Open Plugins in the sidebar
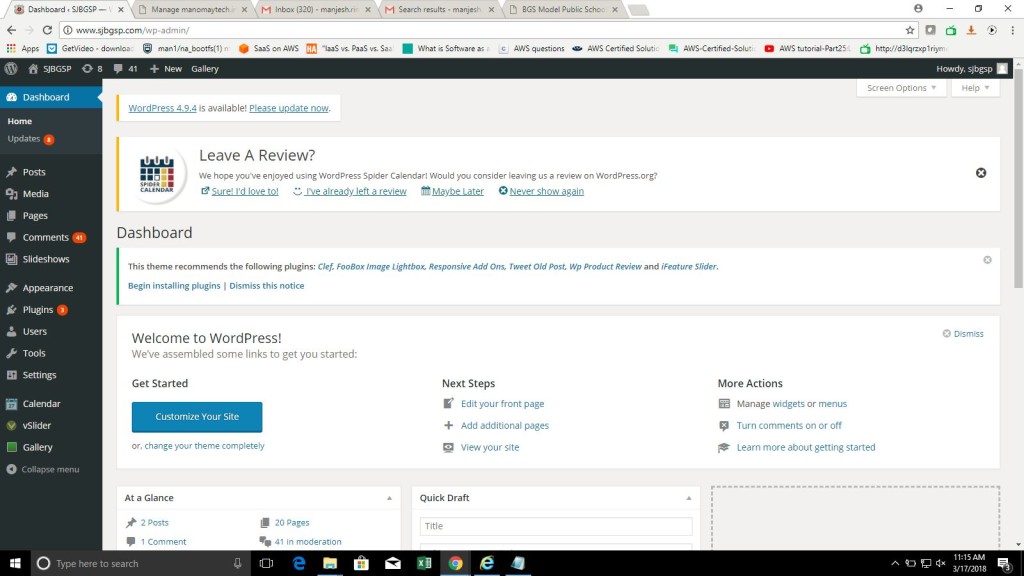The height and width of the screenshot is (576, 1024). coord(38,310)
